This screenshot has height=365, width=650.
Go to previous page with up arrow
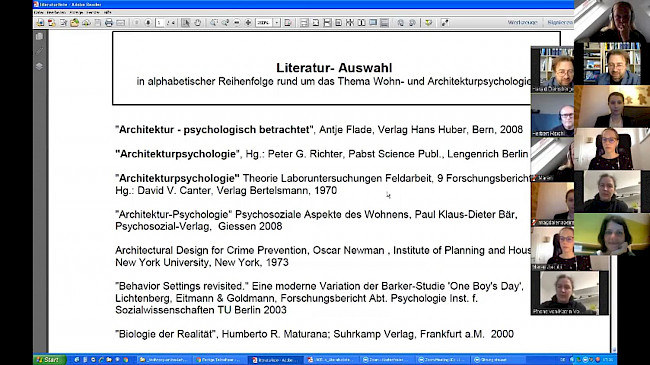point(136,22)
